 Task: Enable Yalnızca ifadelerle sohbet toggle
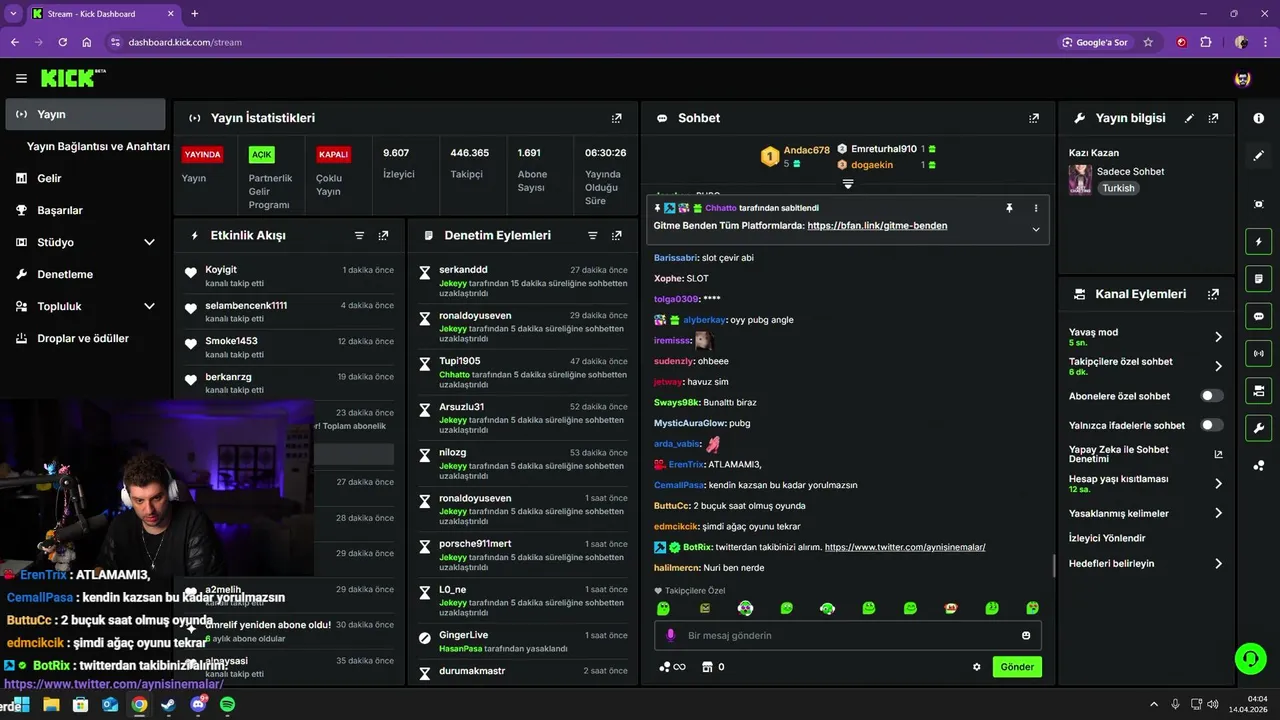[1211, 425]
